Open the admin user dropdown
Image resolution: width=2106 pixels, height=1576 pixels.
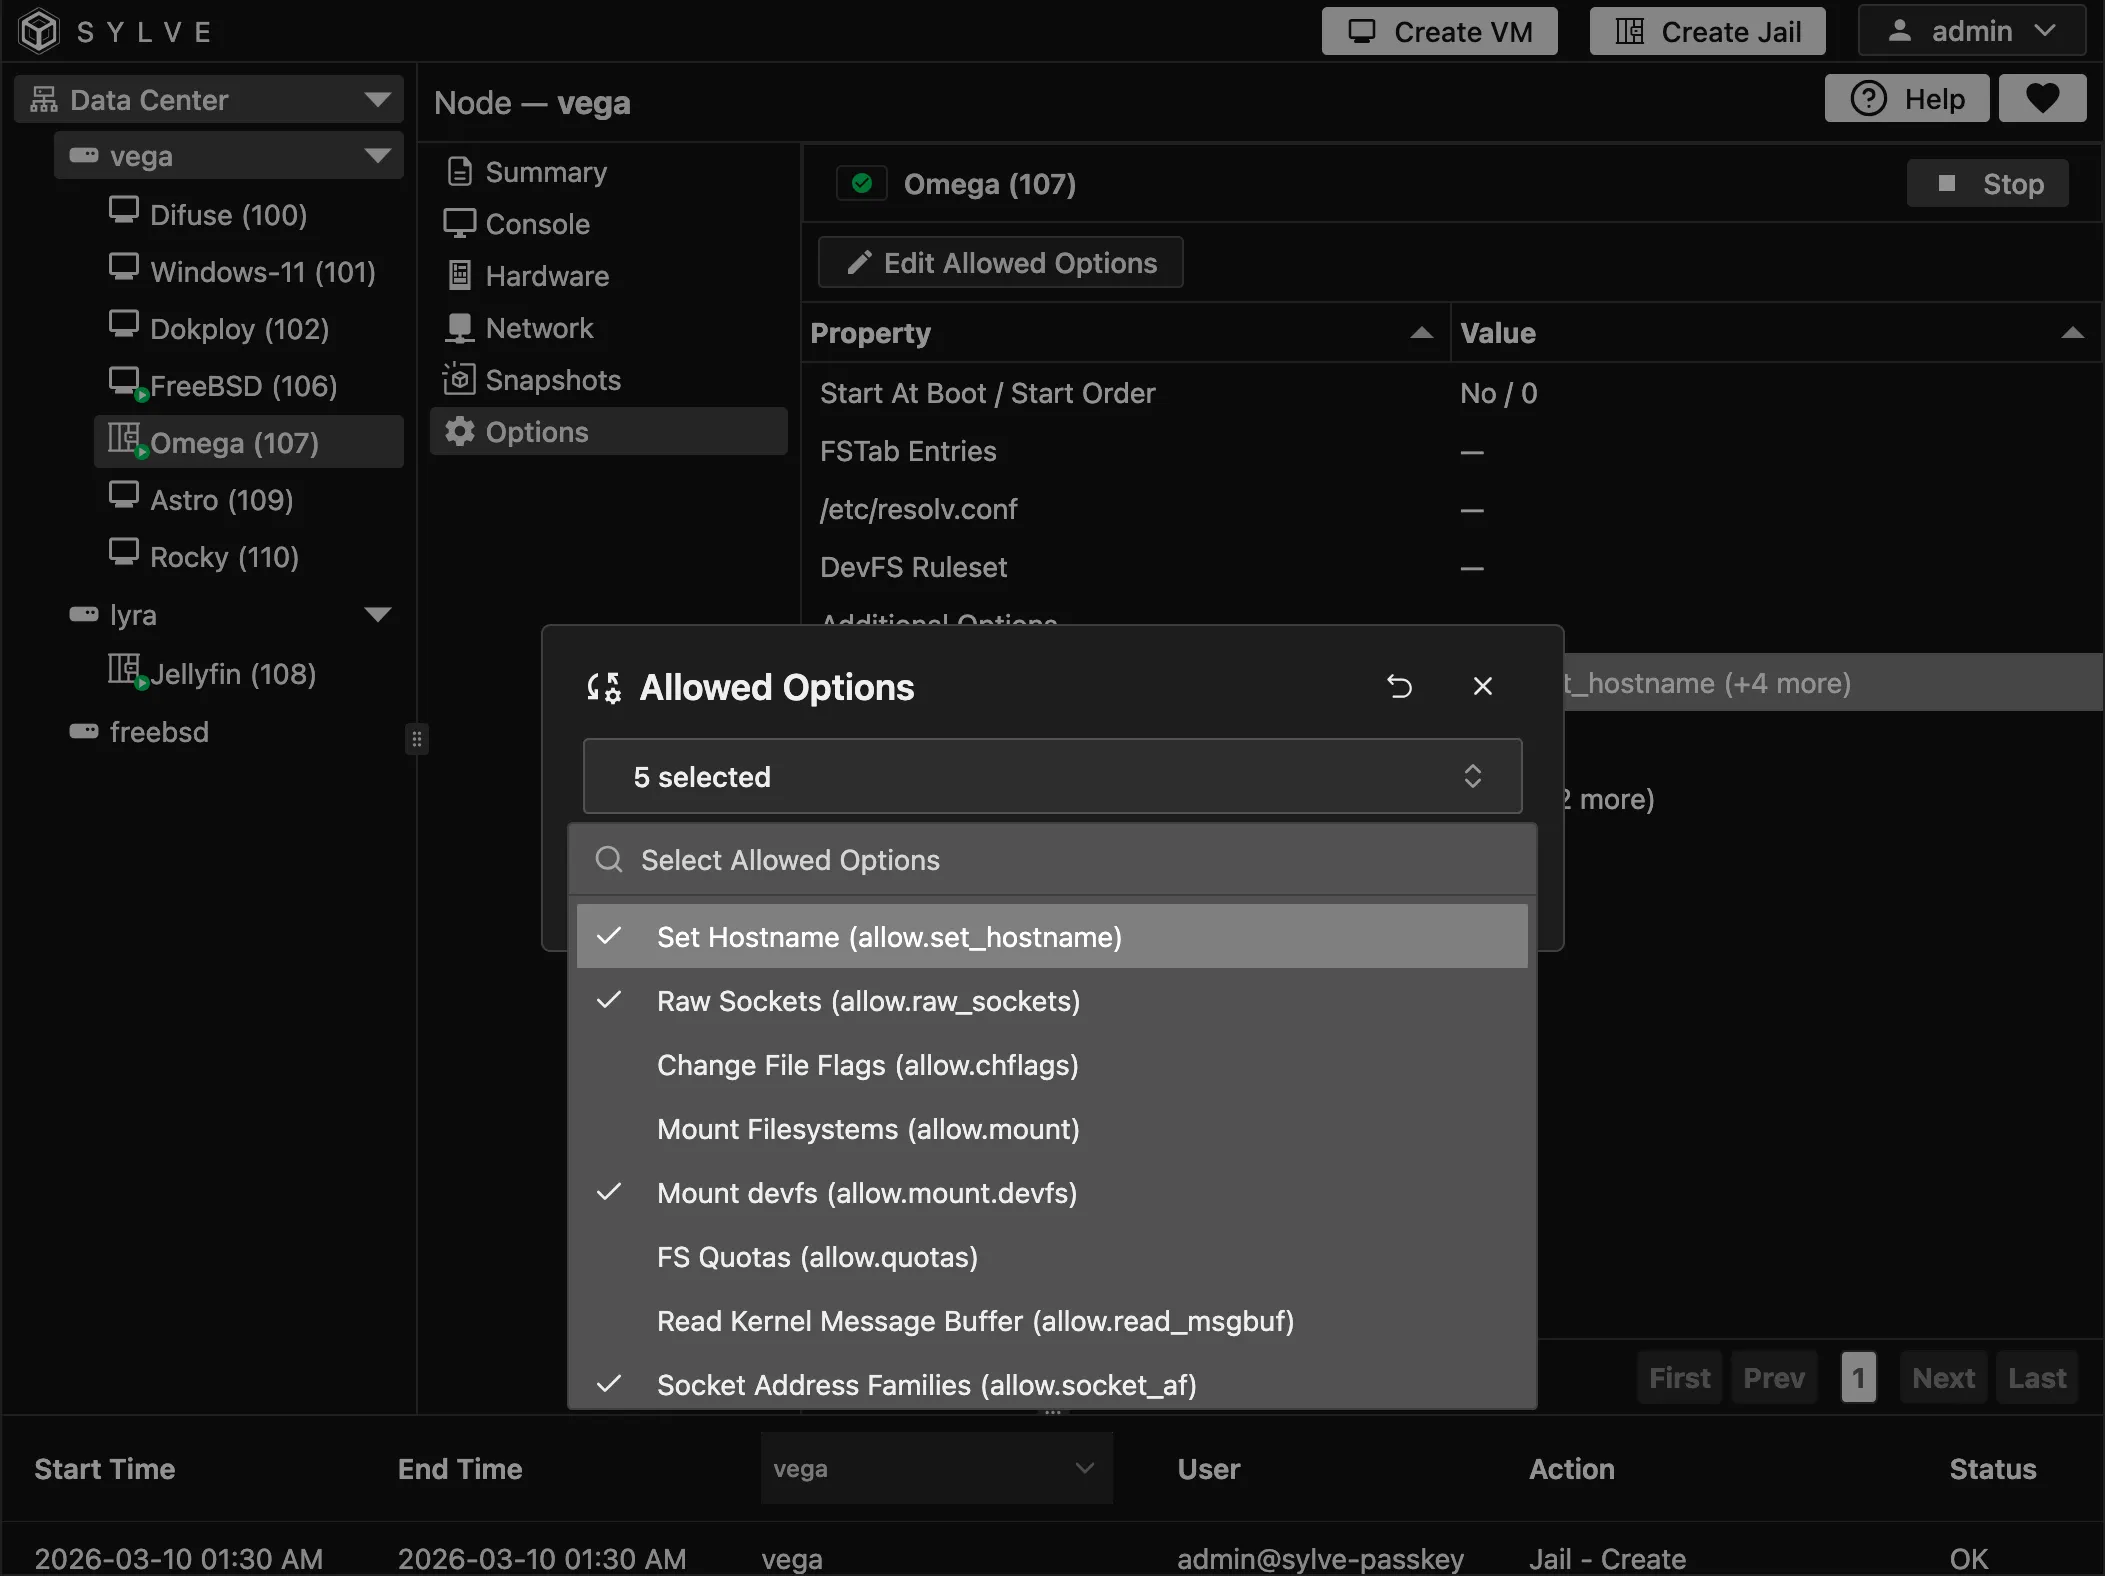tap(1971, 32)
